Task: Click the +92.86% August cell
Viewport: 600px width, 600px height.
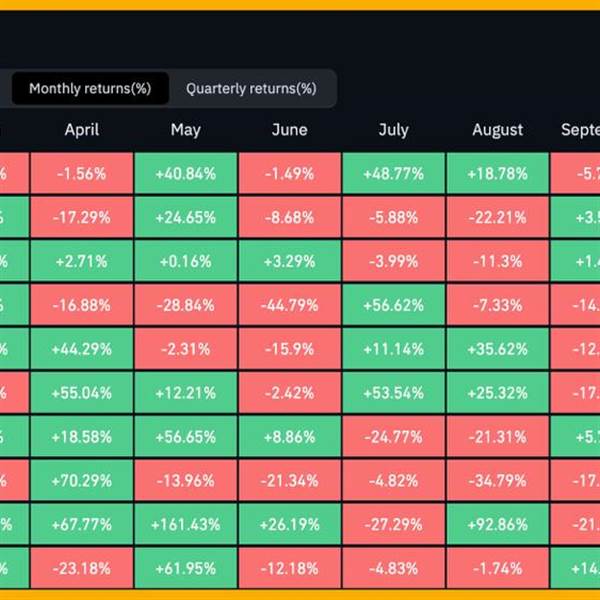Action: [497, 523]
